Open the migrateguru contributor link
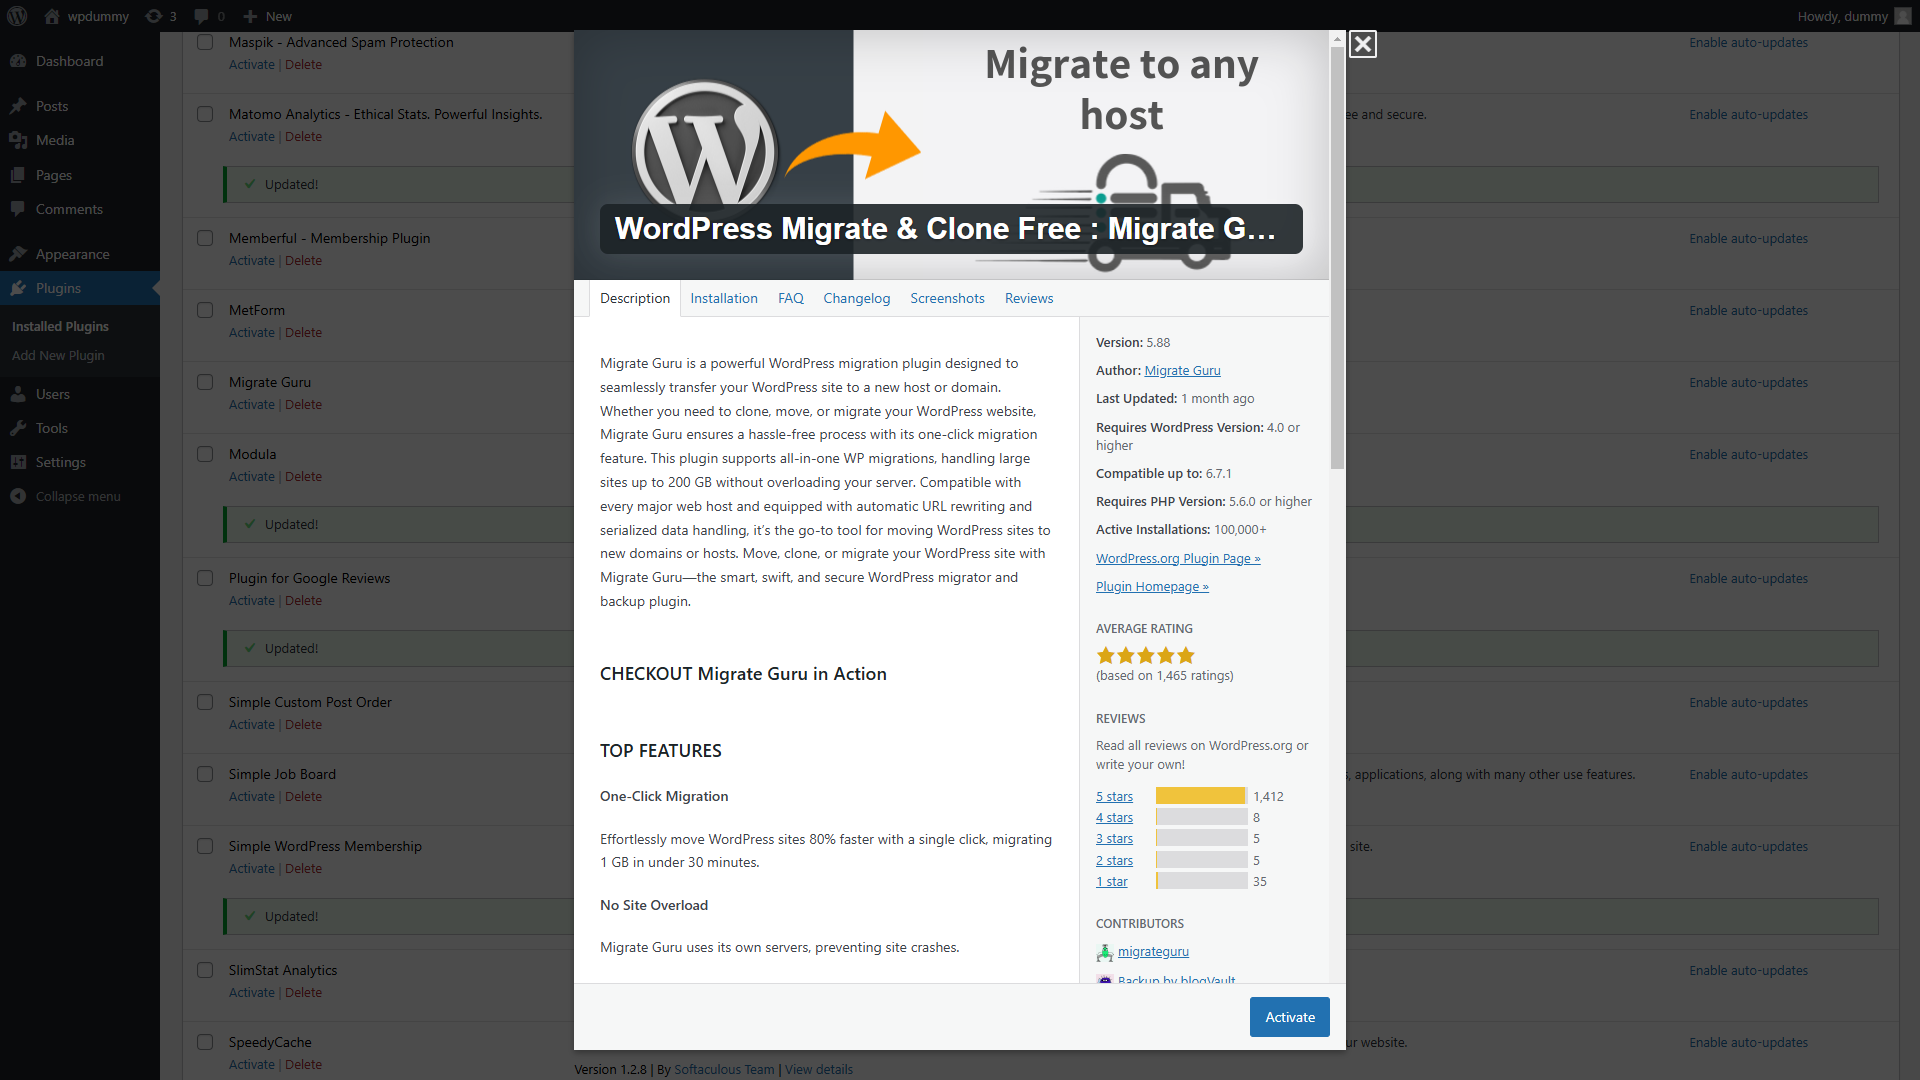This screenshot has width=1920, height=1080. click(x=1153, y=951)
